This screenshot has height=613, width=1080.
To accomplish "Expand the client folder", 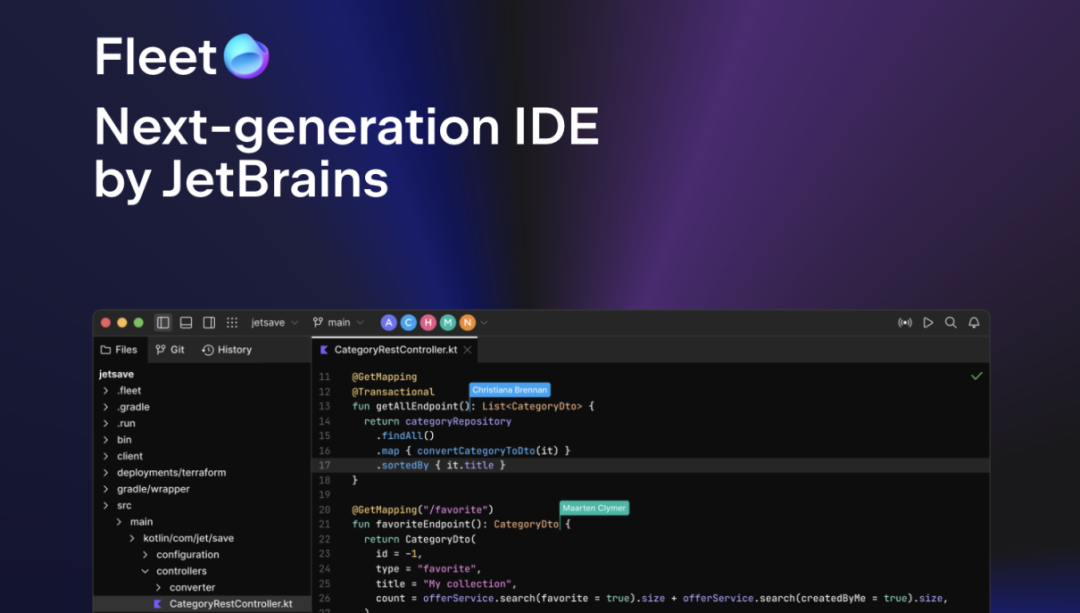I will click(x=106, y=456).
